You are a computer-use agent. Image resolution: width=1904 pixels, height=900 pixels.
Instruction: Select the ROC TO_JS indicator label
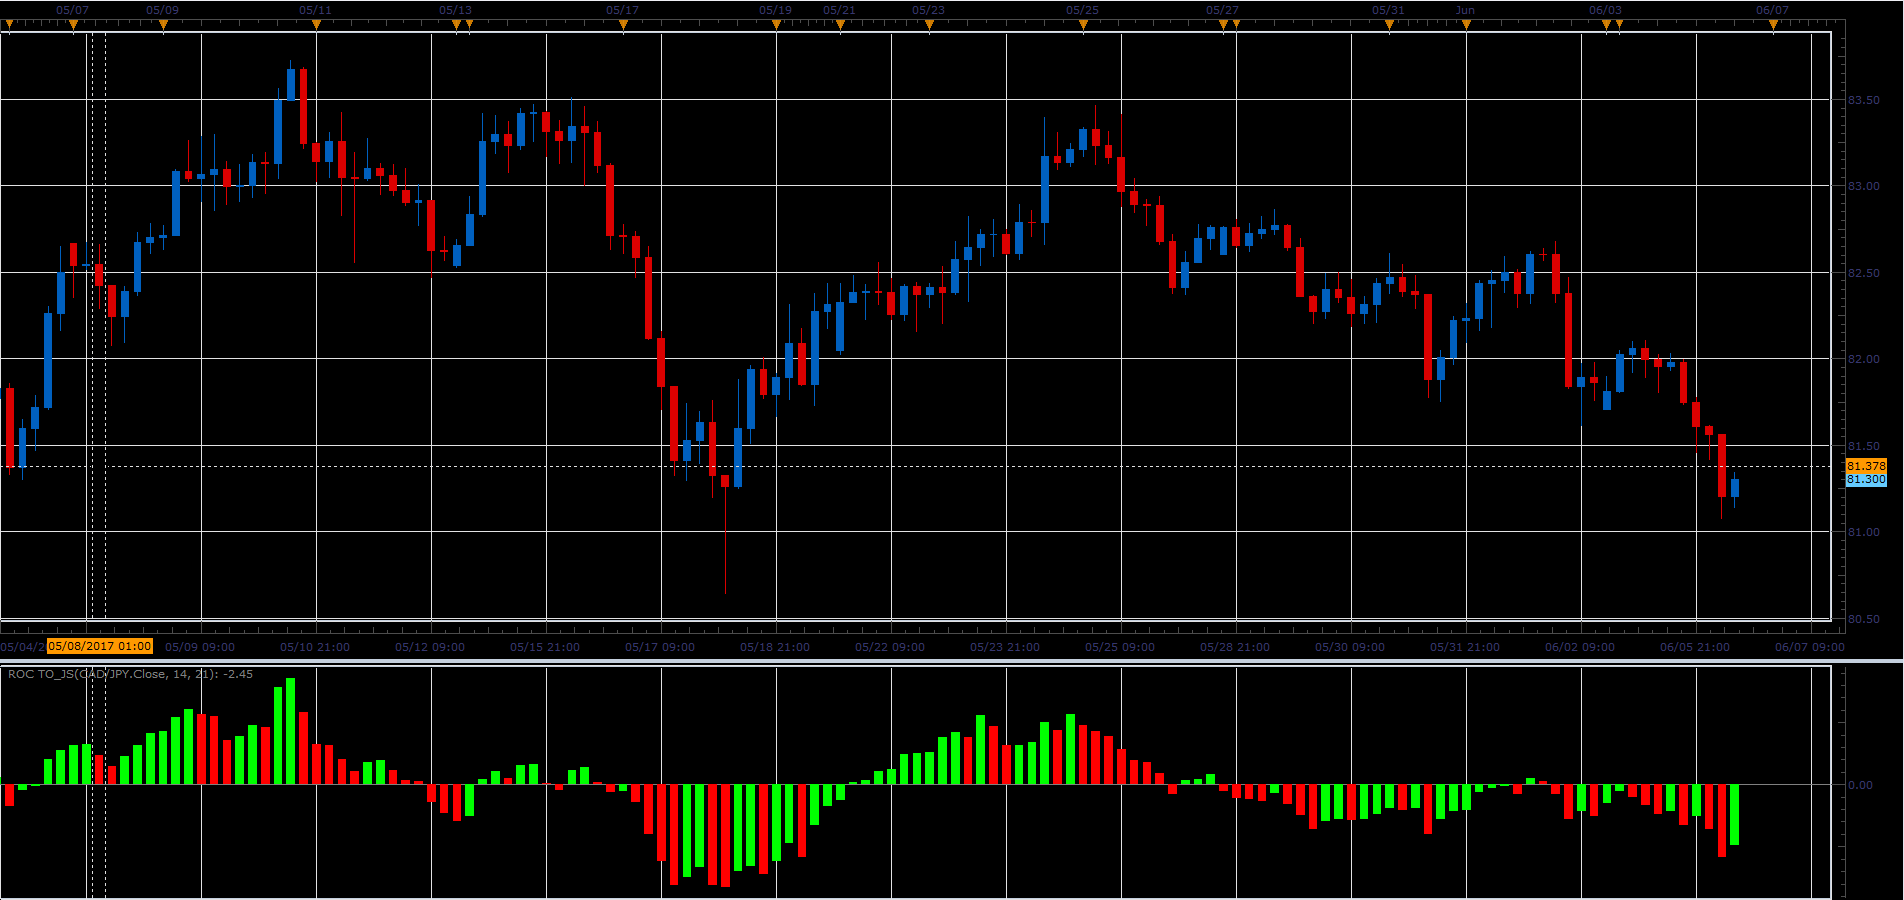coord(130,674)
